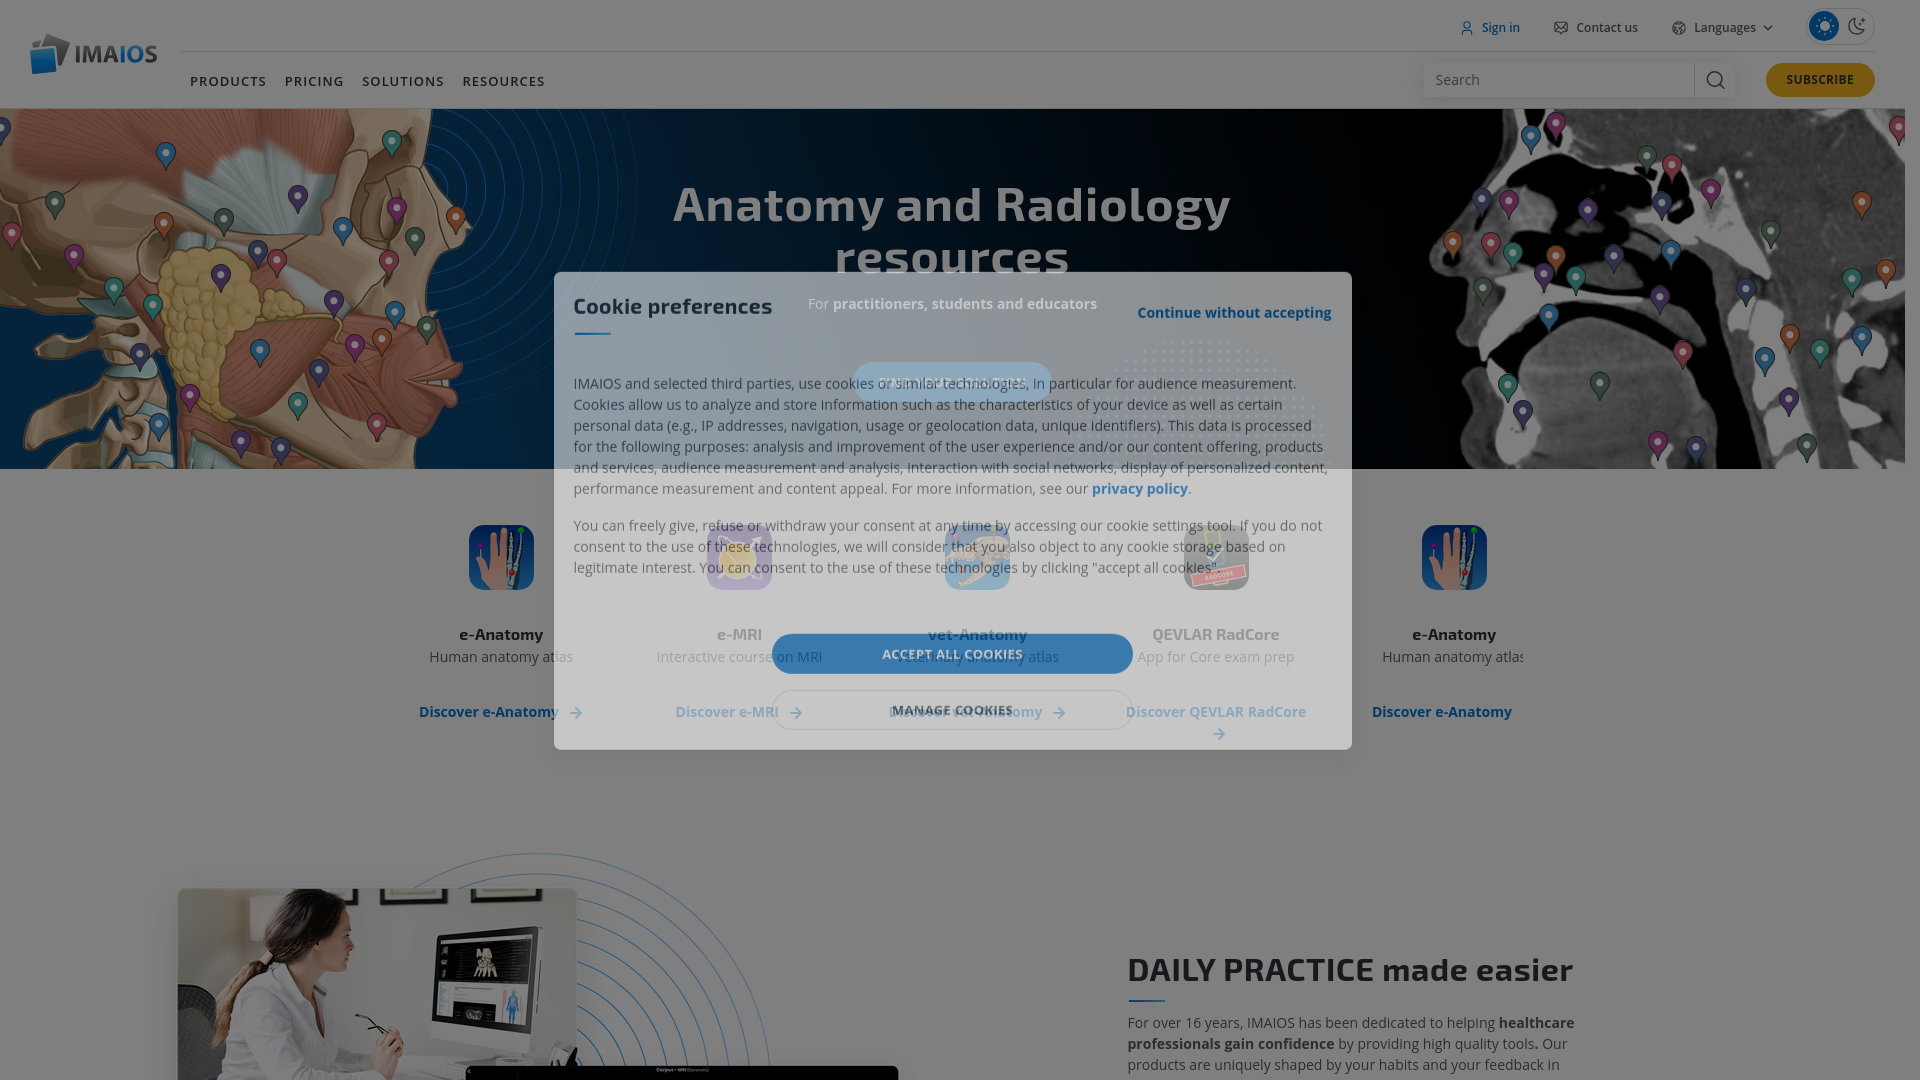Click the SUBSCRIBE button
This screenshot has height=1080, width=1920.
pyautogui.click(x=1820, y=80)
